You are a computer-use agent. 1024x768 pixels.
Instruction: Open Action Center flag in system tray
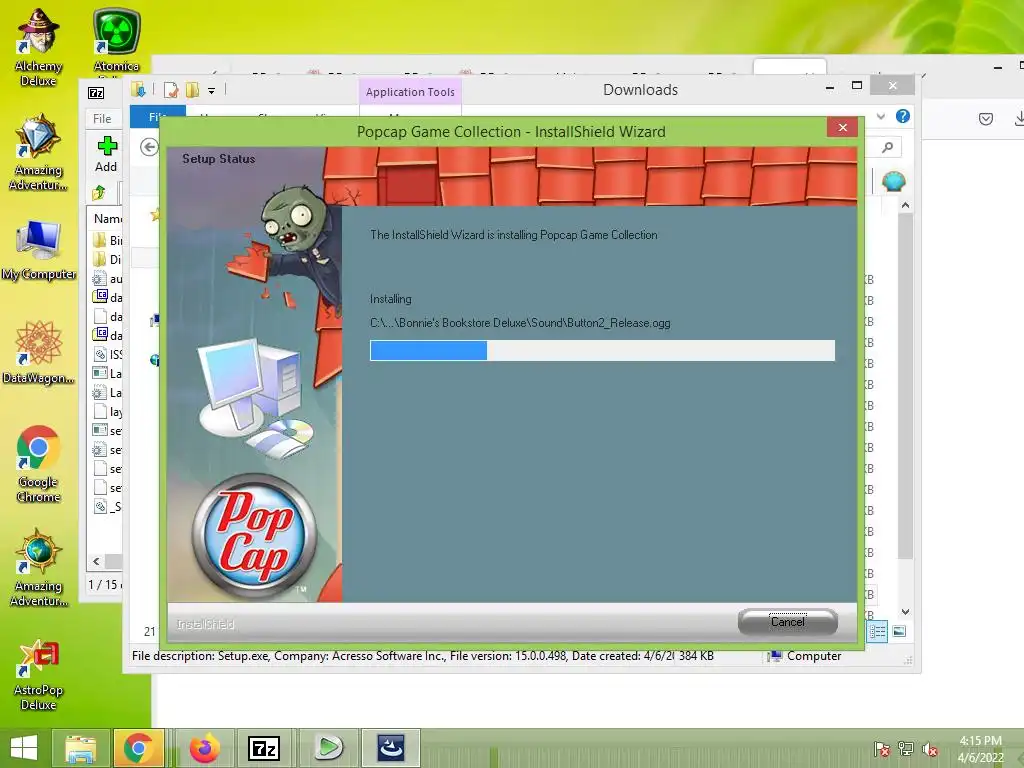pyautogui.click(x=882, y=749)
